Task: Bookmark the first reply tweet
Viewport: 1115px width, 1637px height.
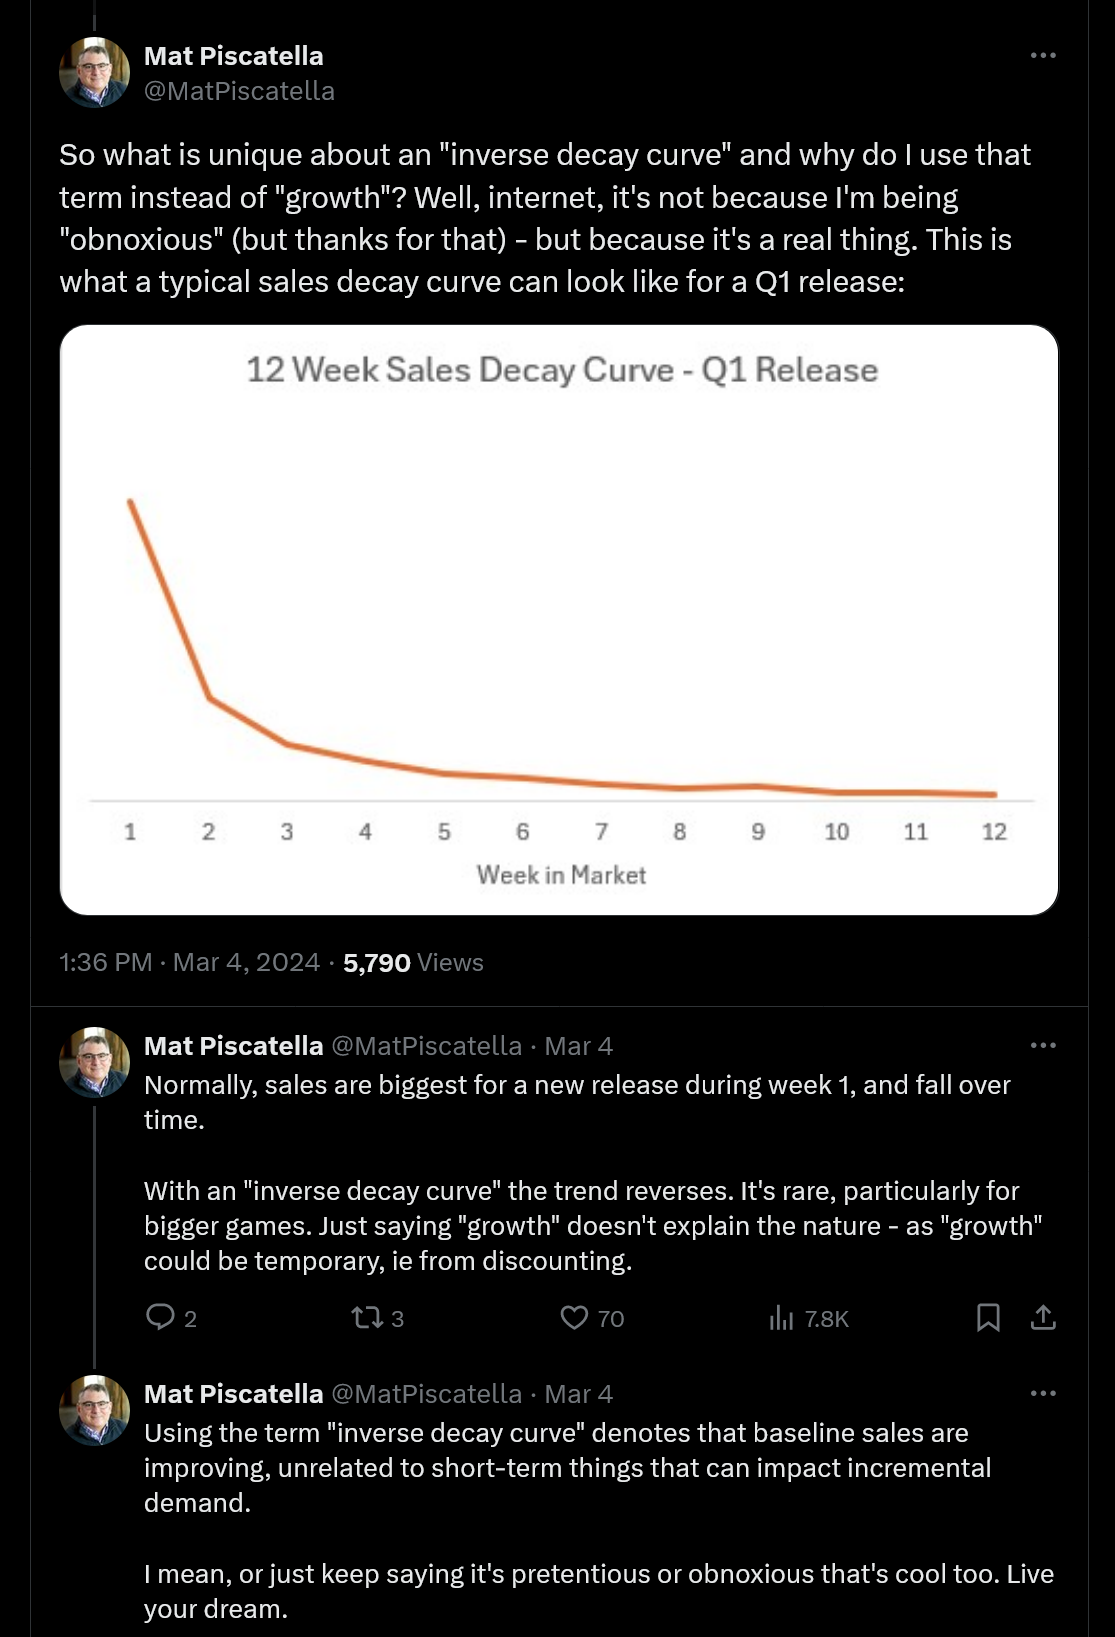Action: (x=988, y=1317)
